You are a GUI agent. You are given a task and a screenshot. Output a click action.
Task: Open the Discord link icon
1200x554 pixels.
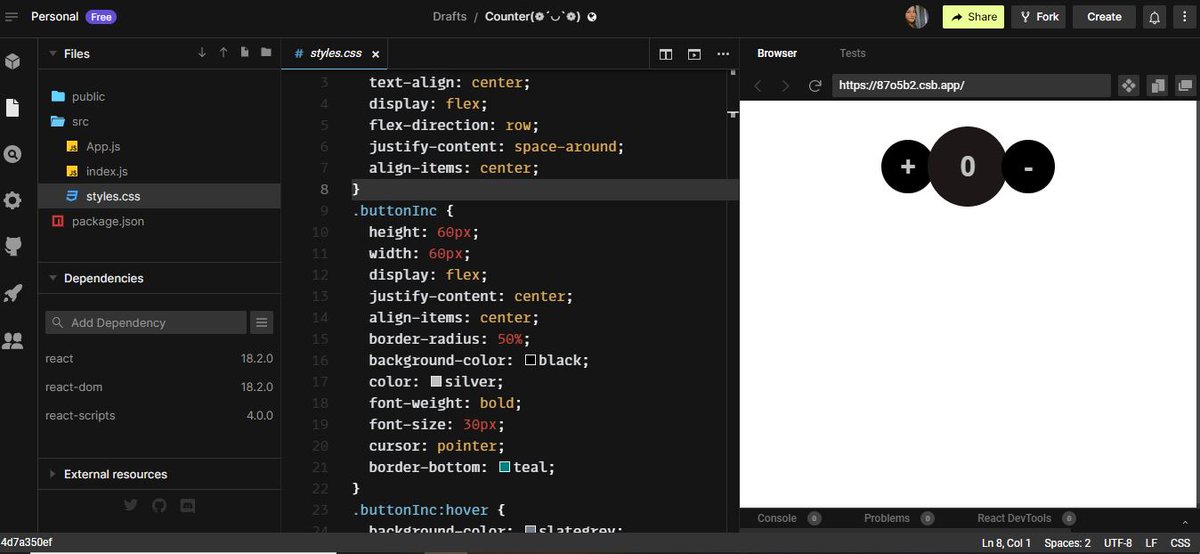coord(186,506)
